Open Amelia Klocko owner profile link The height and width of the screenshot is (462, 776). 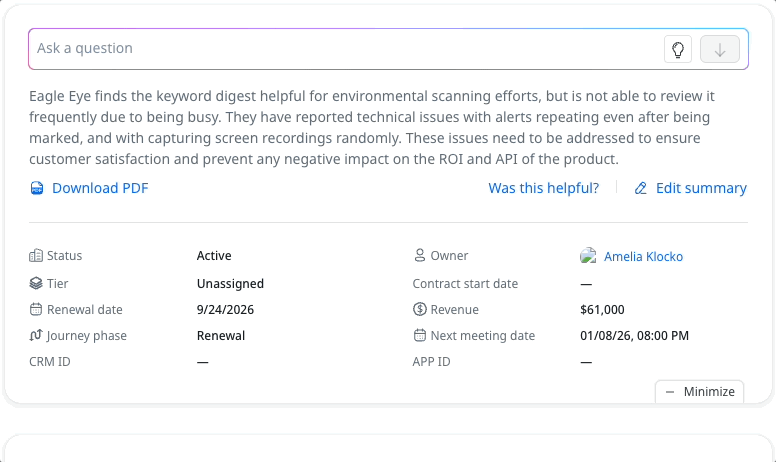(643, 257)
